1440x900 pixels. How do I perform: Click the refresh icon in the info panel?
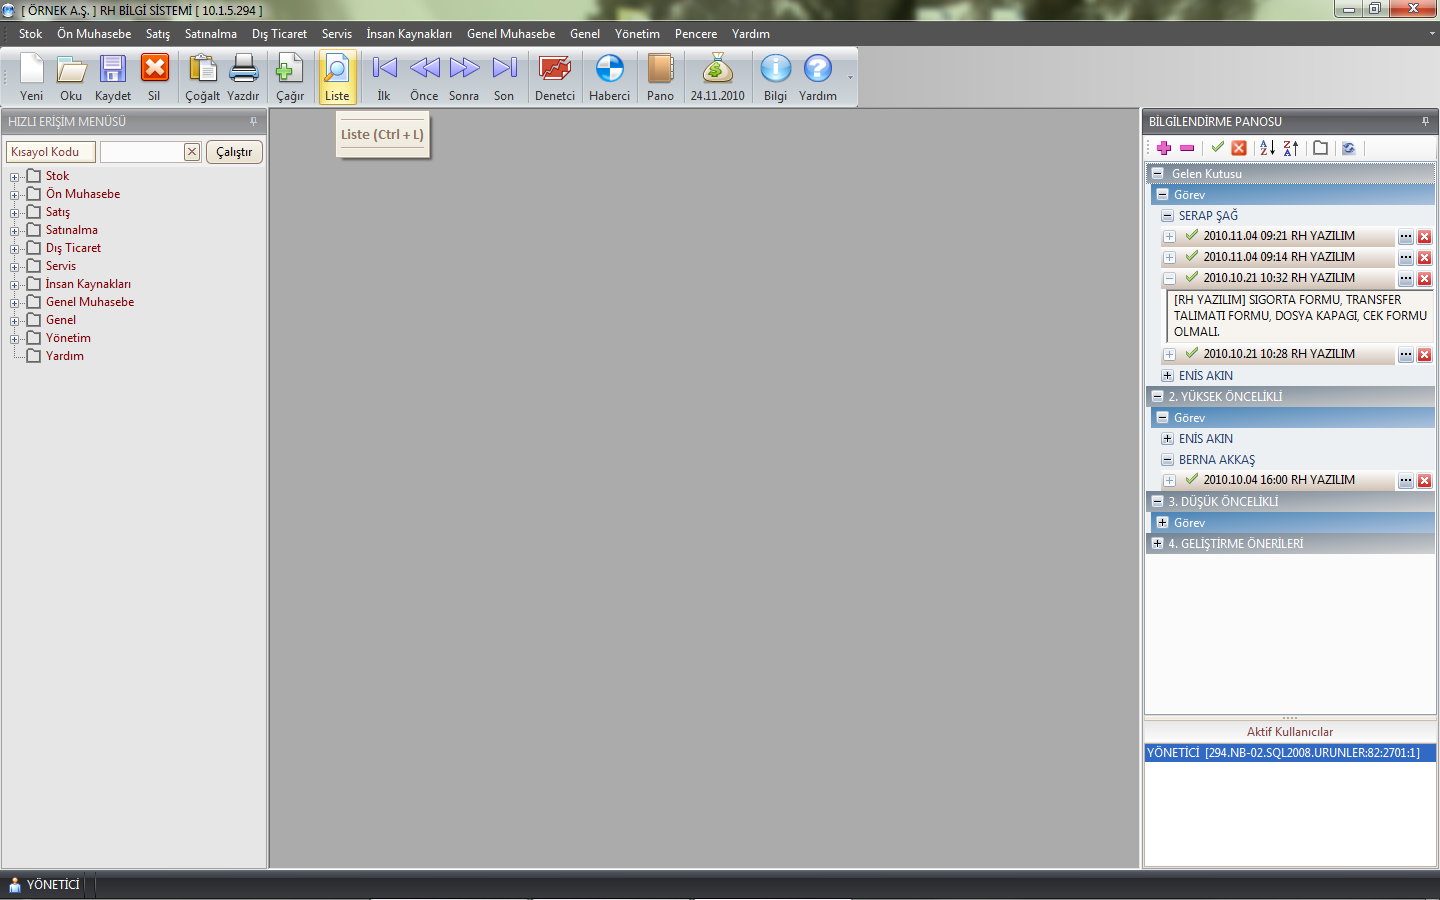coord(1348,148)
